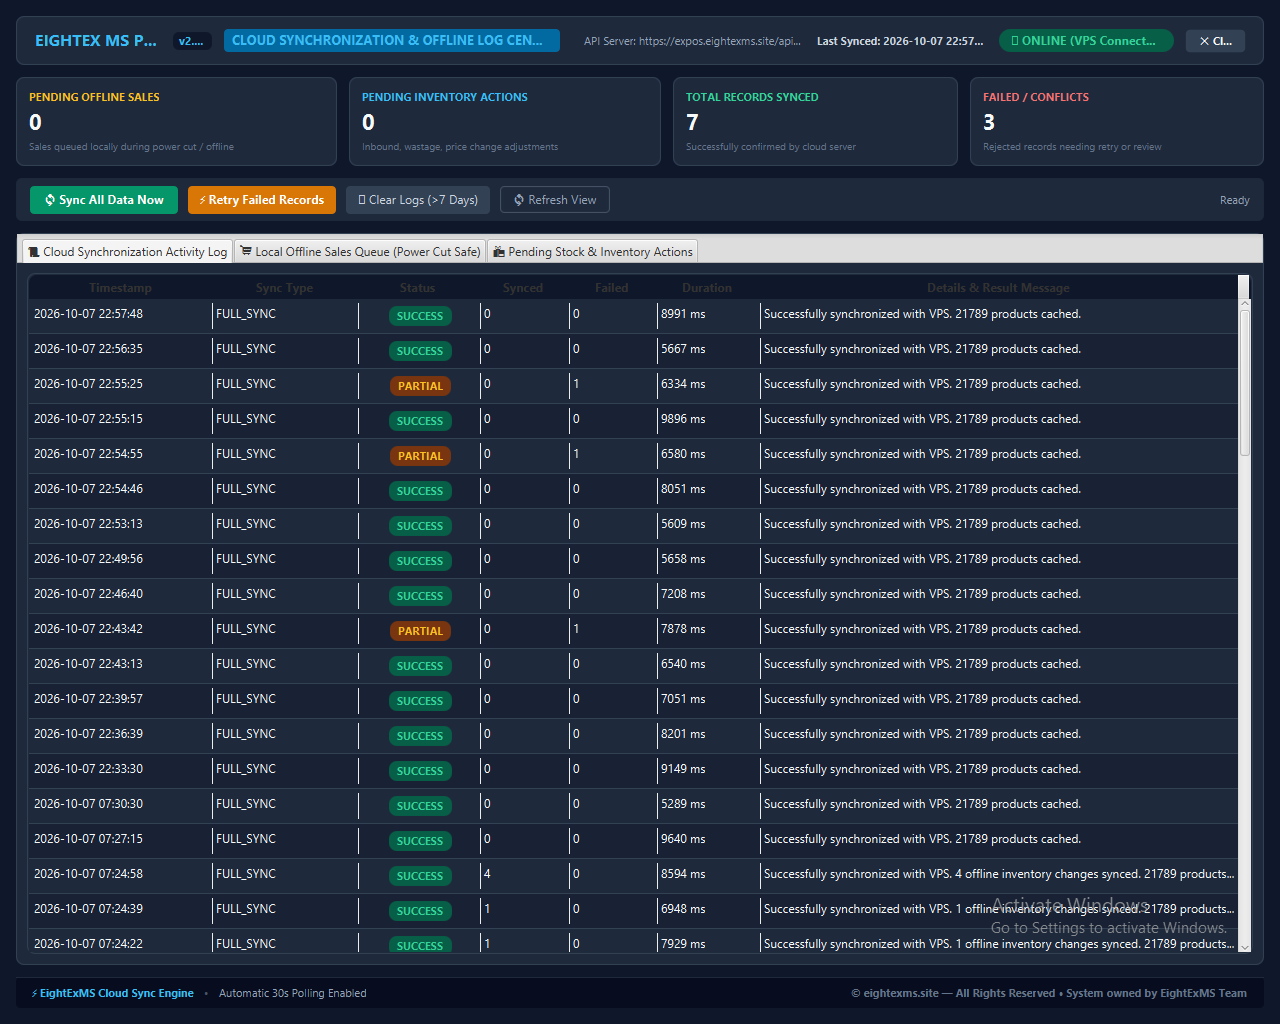Click FULL_SYNC in the 07:30:30 row
The width and height of the screenshot is (1280, 1024).
[246, 804]
